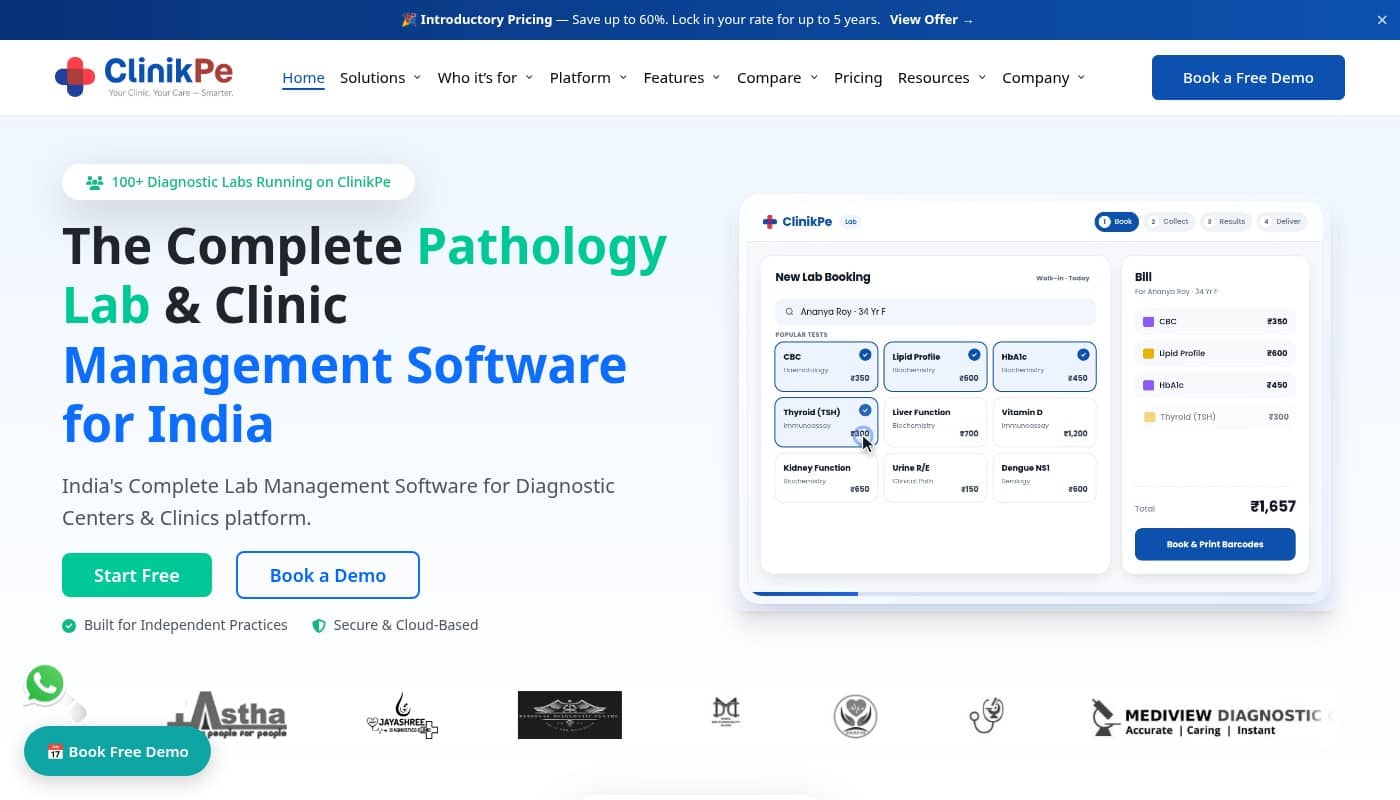The width and height of the screenshot is (1400, 800).
Task: Expand the Compare dropdown
Action: click(x=777, y=78)
